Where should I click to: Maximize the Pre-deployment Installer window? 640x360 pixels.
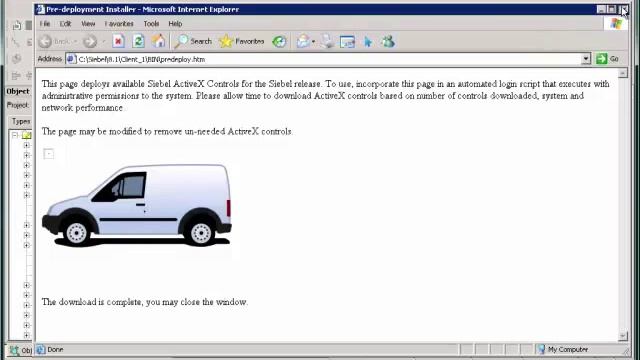pos(612,9)
